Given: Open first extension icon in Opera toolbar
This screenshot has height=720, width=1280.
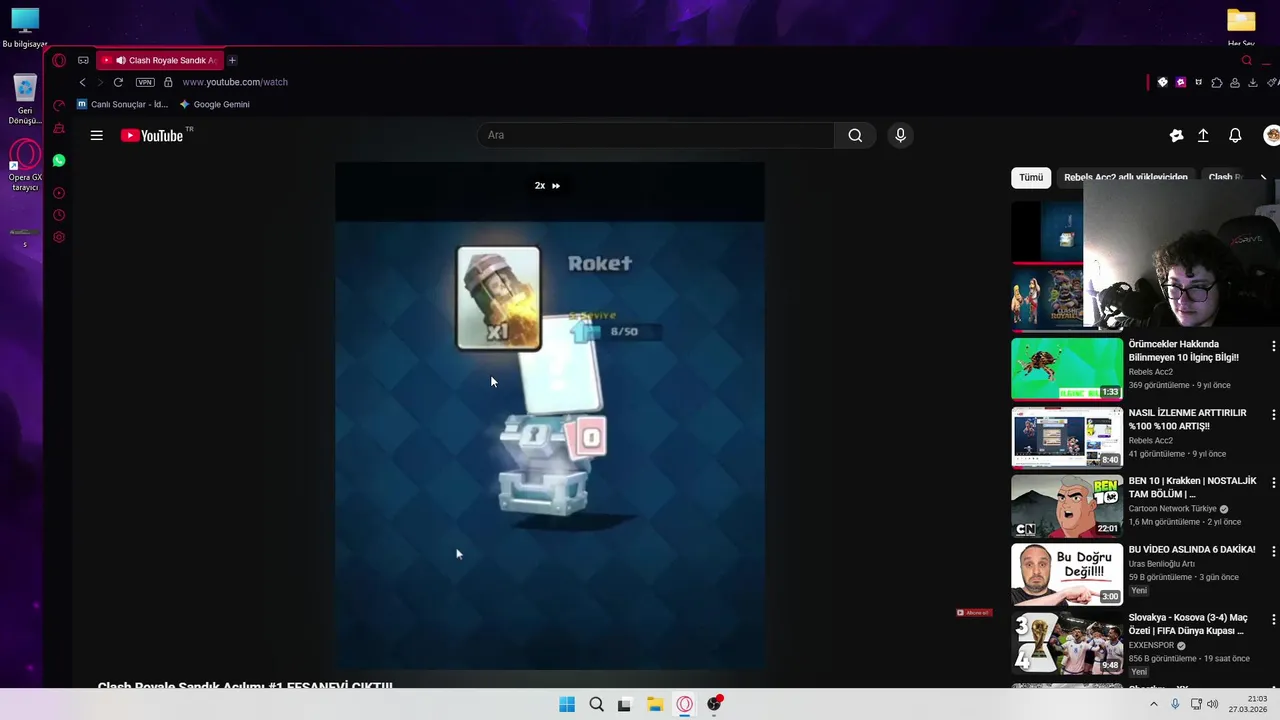Looking at the screenshot, I should coord(1162,82).
